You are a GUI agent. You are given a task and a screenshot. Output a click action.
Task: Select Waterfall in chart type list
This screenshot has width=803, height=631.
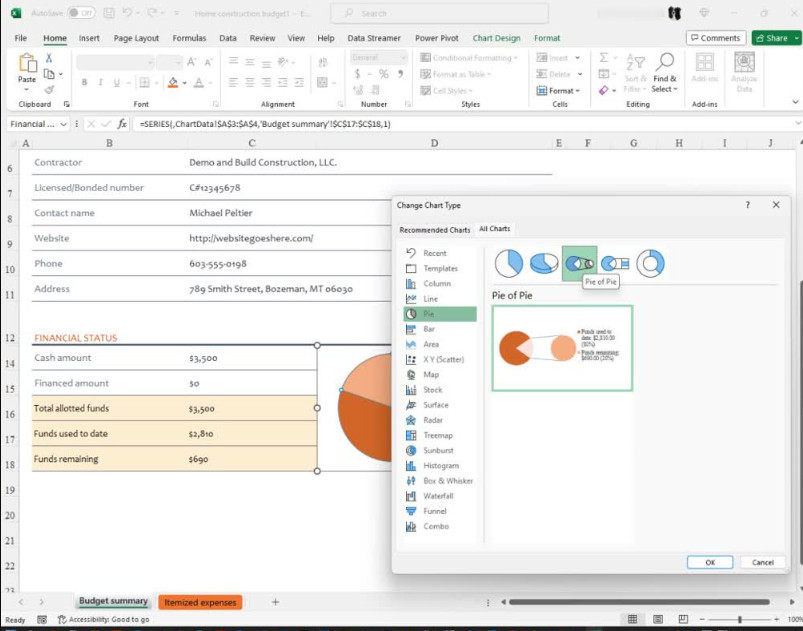click(439, 496)
